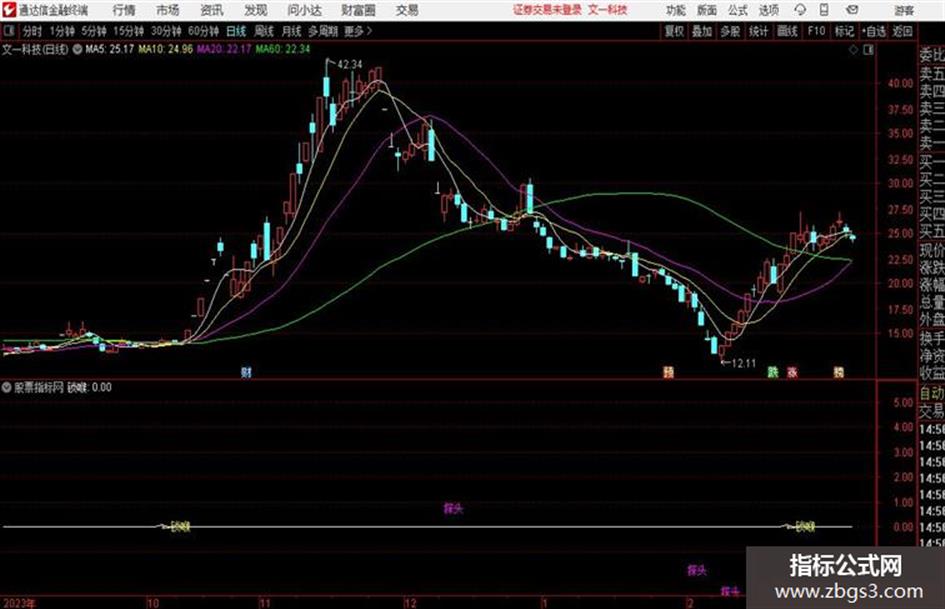Select the 日线 daily period tab
This screenshot has width=945, height=609.
(x=236, y=31)
